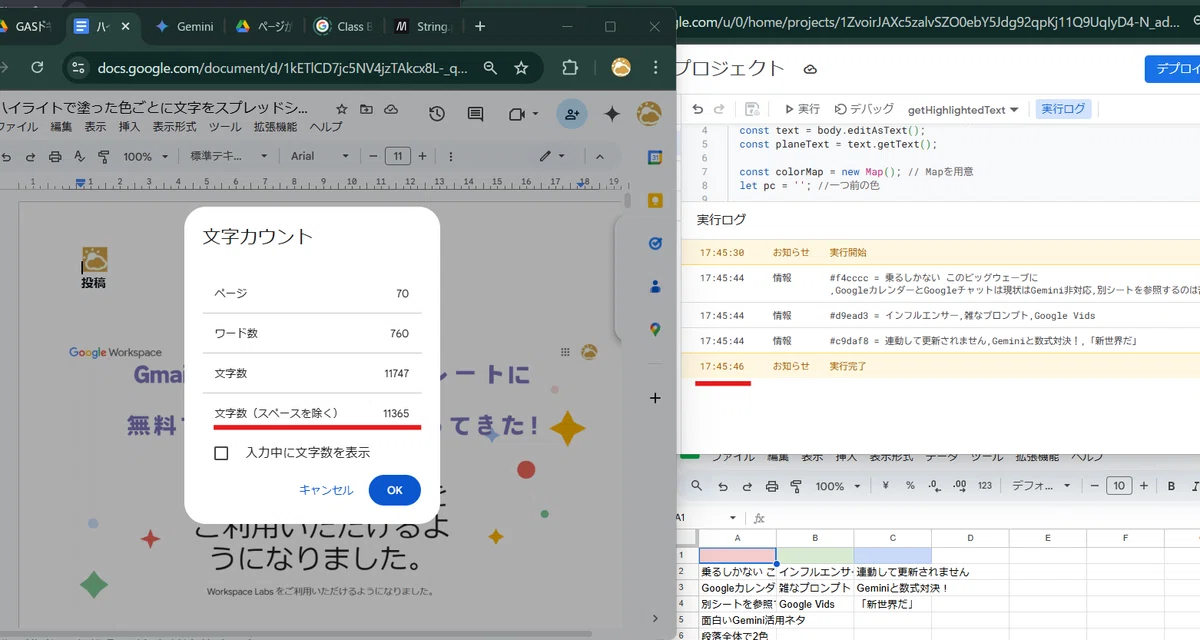The image size is (1200, 640).
Task: Switch to the Gemini browser tab
Action: coord(185,26)
